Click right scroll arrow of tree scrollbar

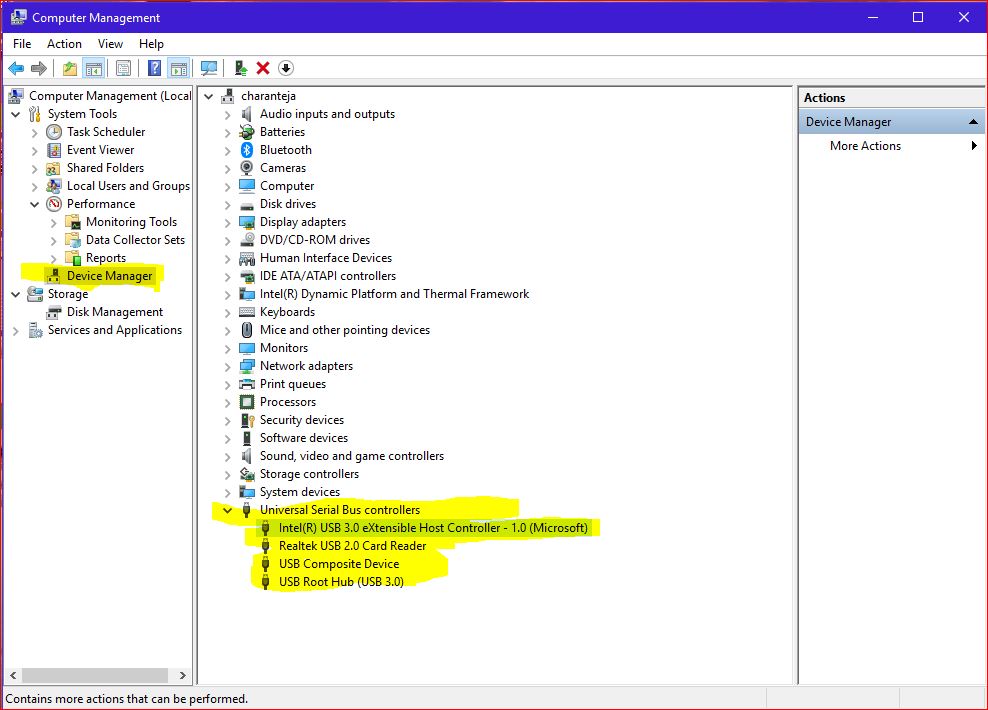coord(183,675)
